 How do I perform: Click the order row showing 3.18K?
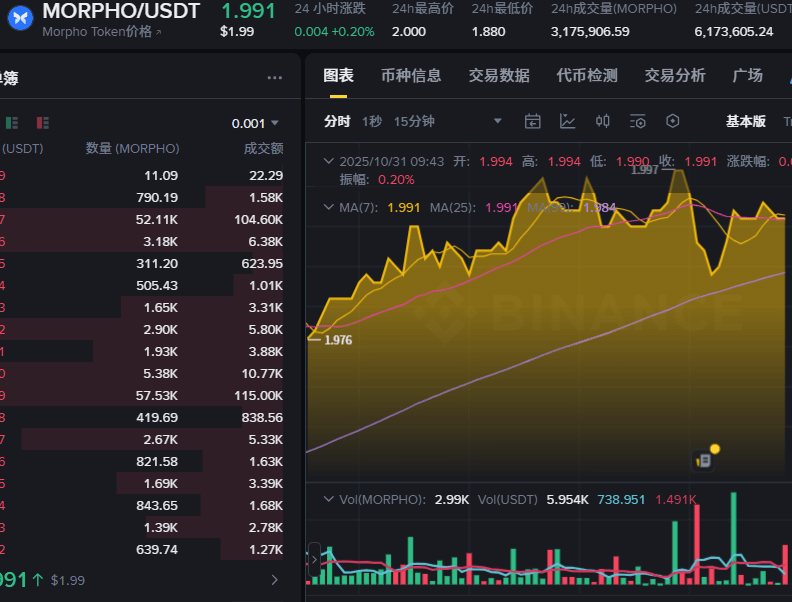[141, 241]
